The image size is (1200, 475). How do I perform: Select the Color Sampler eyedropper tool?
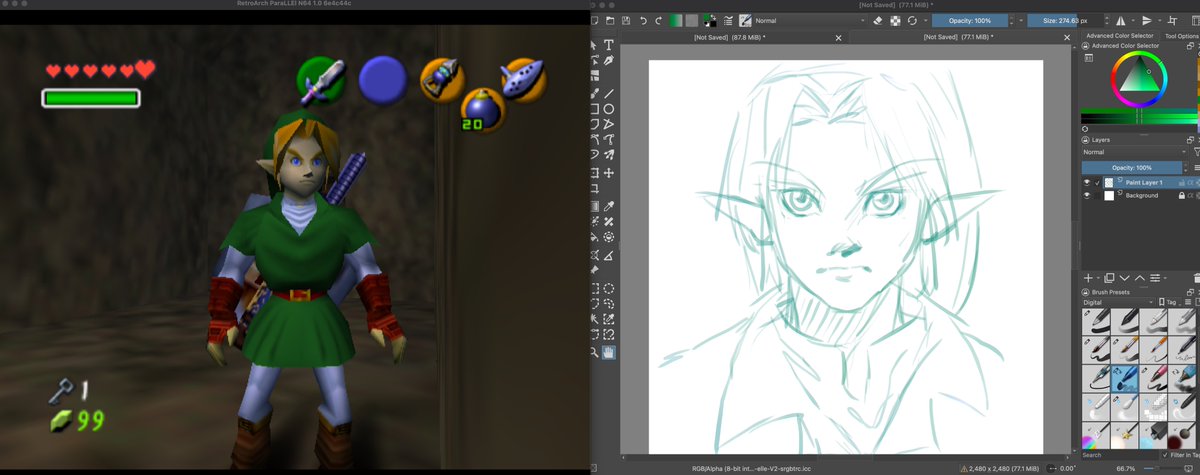click(608, 206)
